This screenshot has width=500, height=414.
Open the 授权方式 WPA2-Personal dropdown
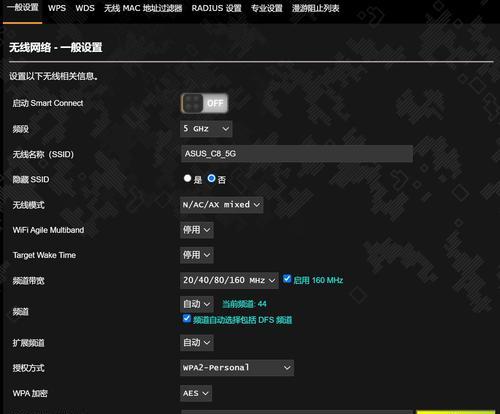(237, 368)
